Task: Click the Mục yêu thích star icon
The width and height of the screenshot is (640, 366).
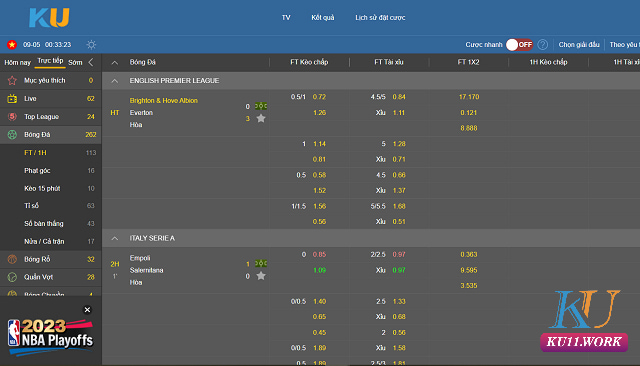Action: click(x=12, y=80)
